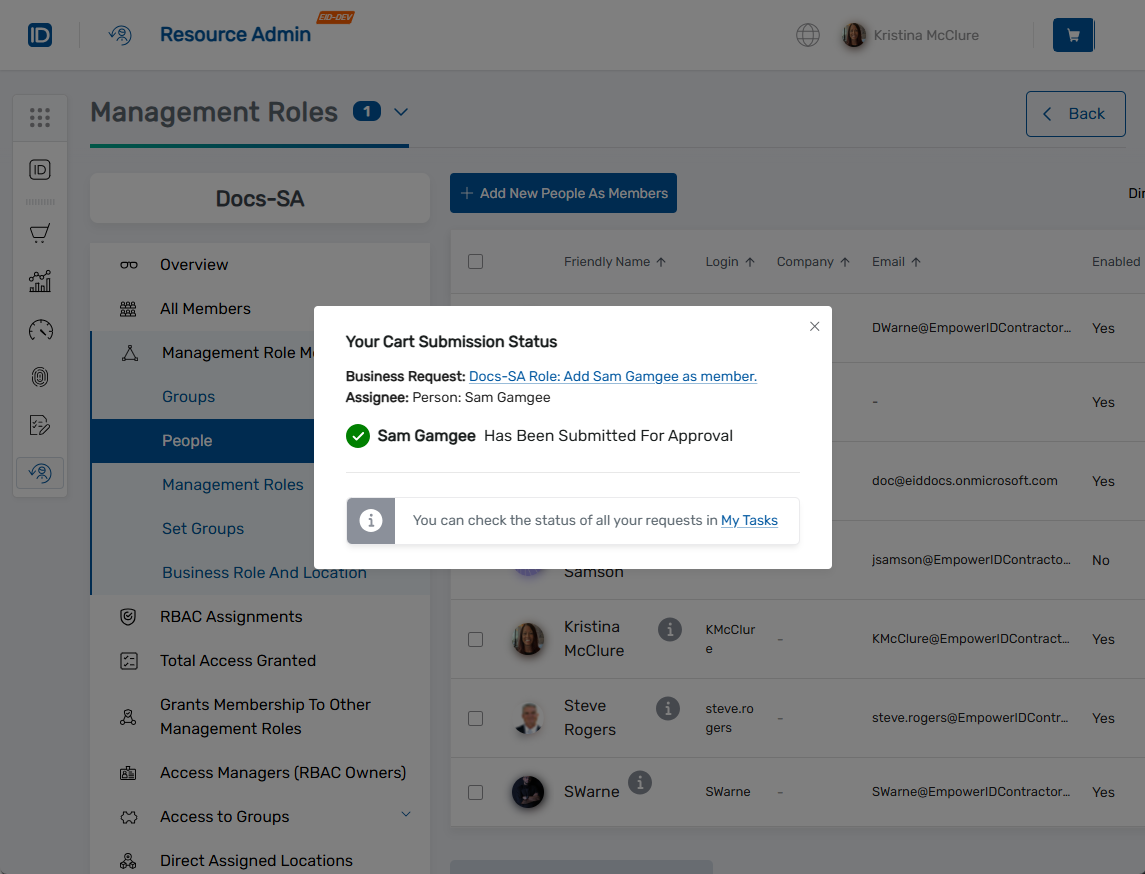1145x874 pixels.
Task: Select the ID badge sidebar icon
Action: 40,169
